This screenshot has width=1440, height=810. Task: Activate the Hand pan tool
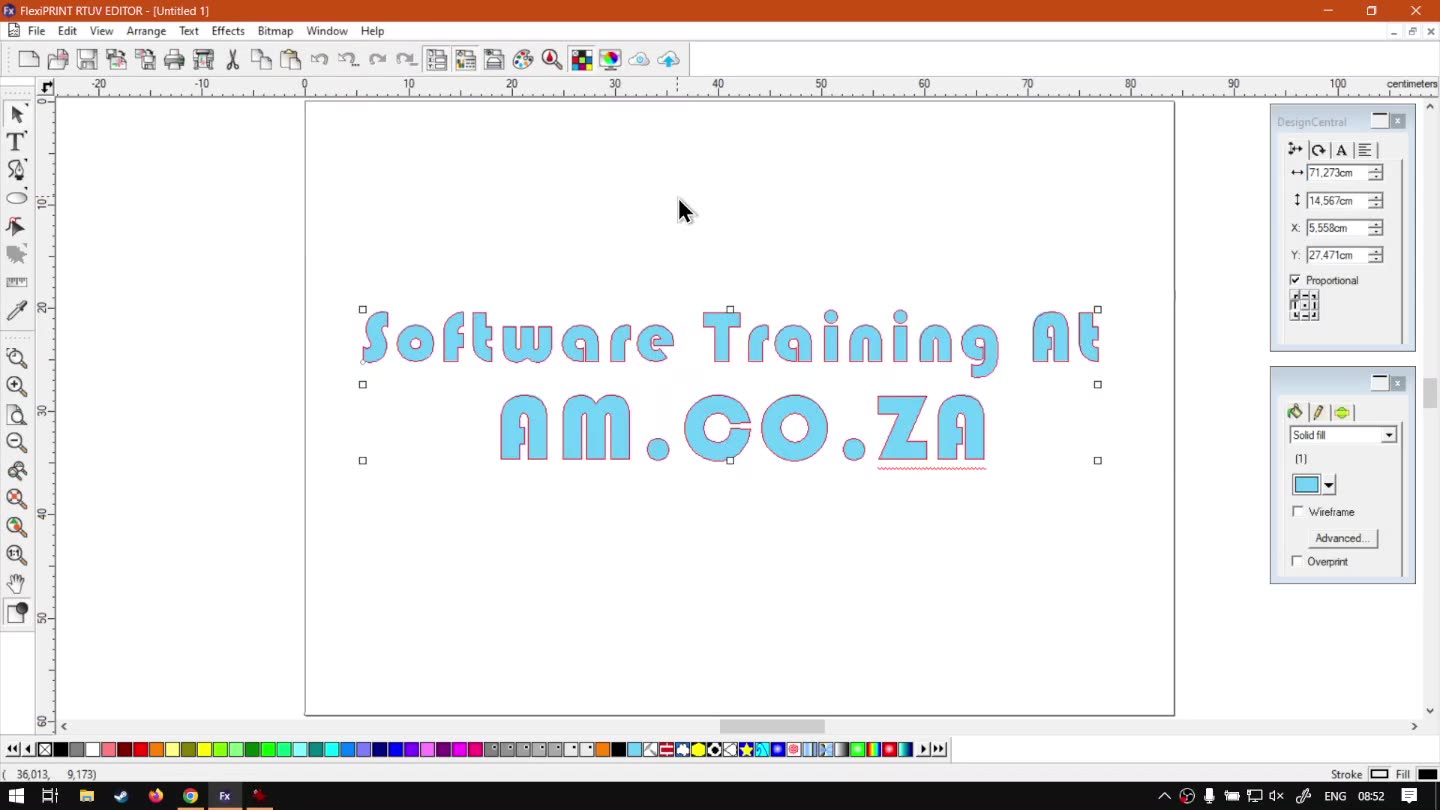tap(16, 583)
